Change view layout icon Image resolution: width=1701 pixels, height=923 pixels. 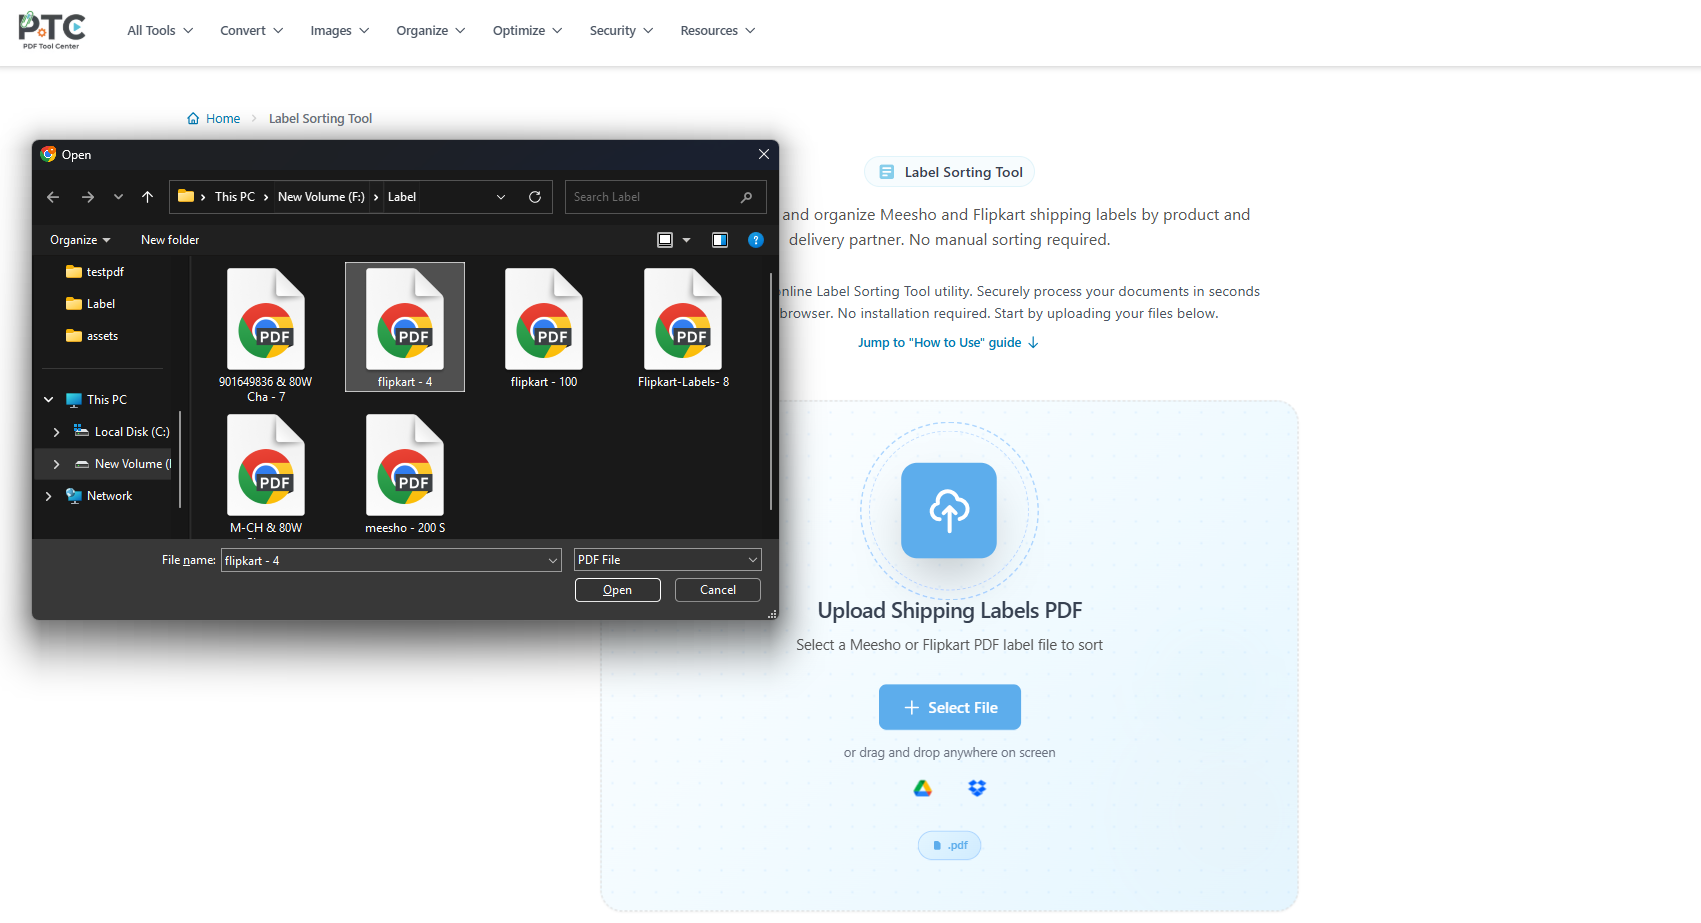[x=665, y=240]
